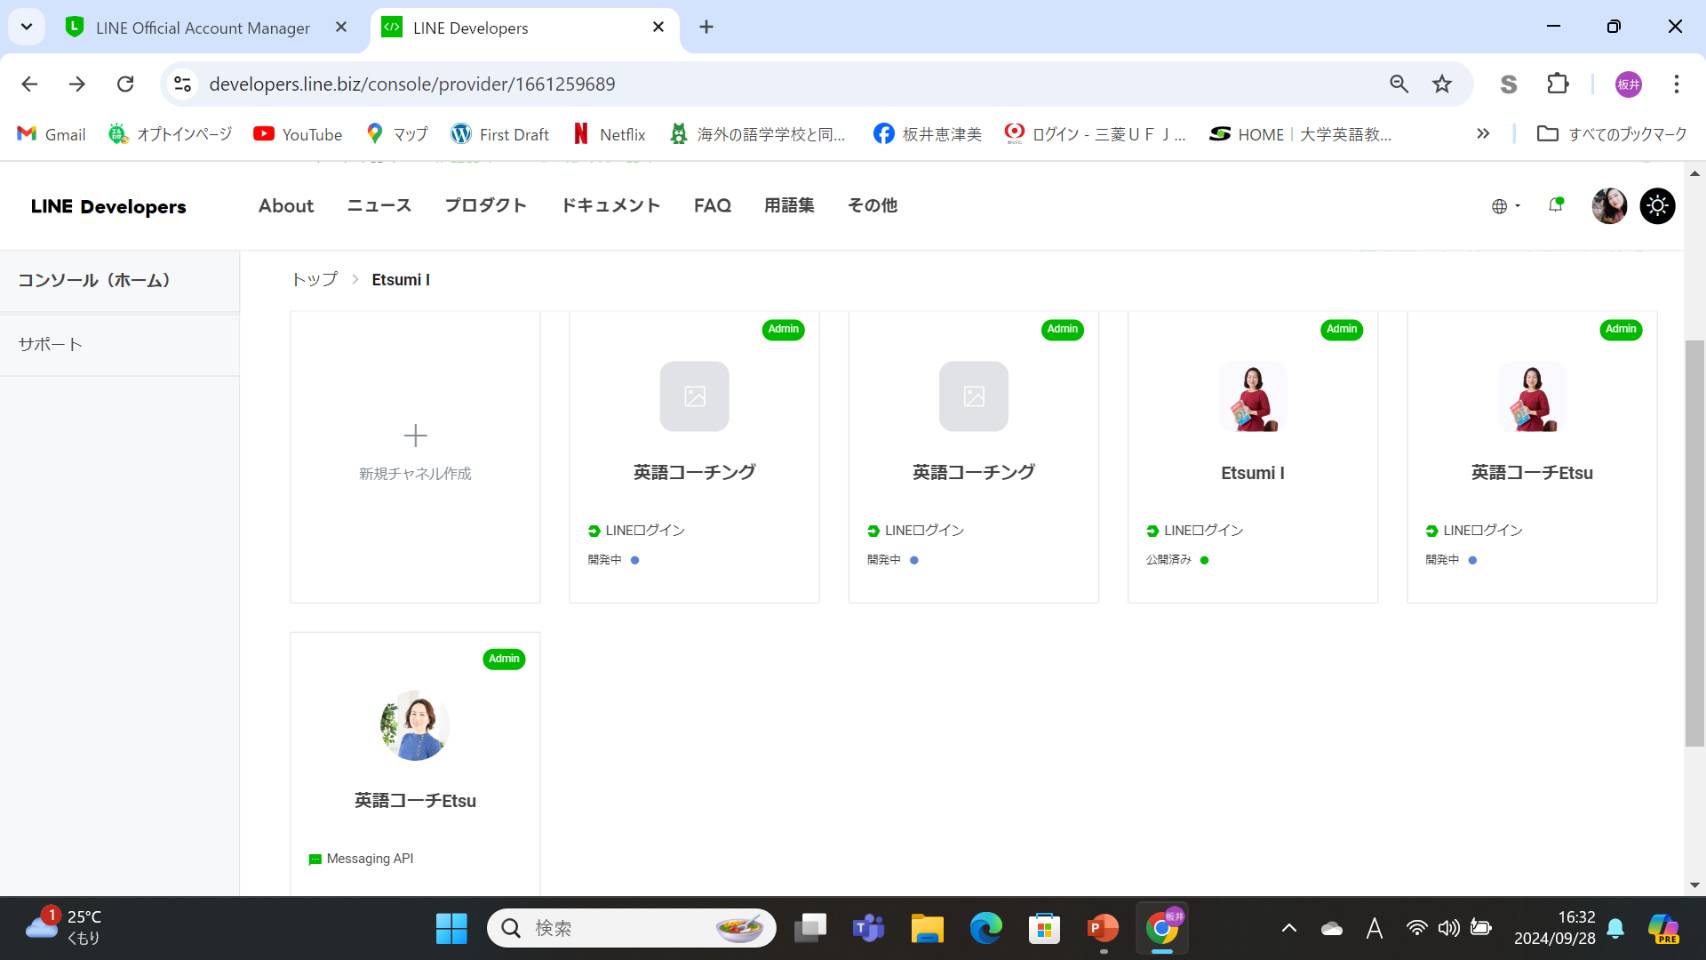
Task: Click LINEログイン label on Etsumi I card
Action: click(x=1203, y=530)
